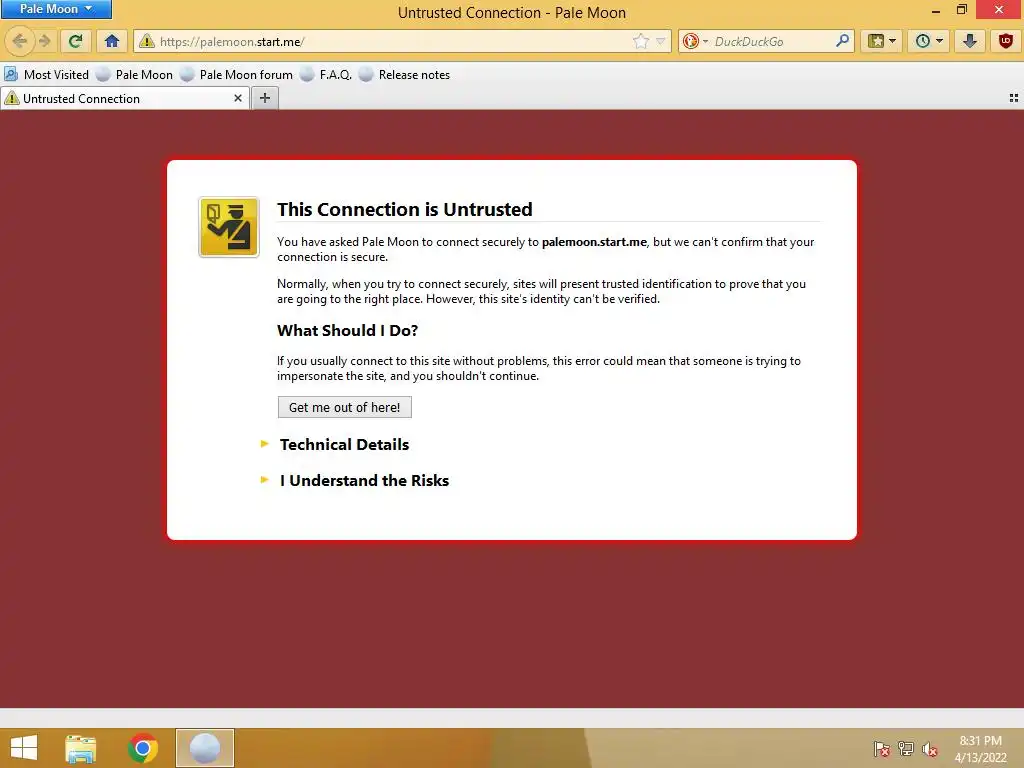Open the Pale Moon application menu
The height and width of the screenshot is (768, 1024).
click(56, 9)
